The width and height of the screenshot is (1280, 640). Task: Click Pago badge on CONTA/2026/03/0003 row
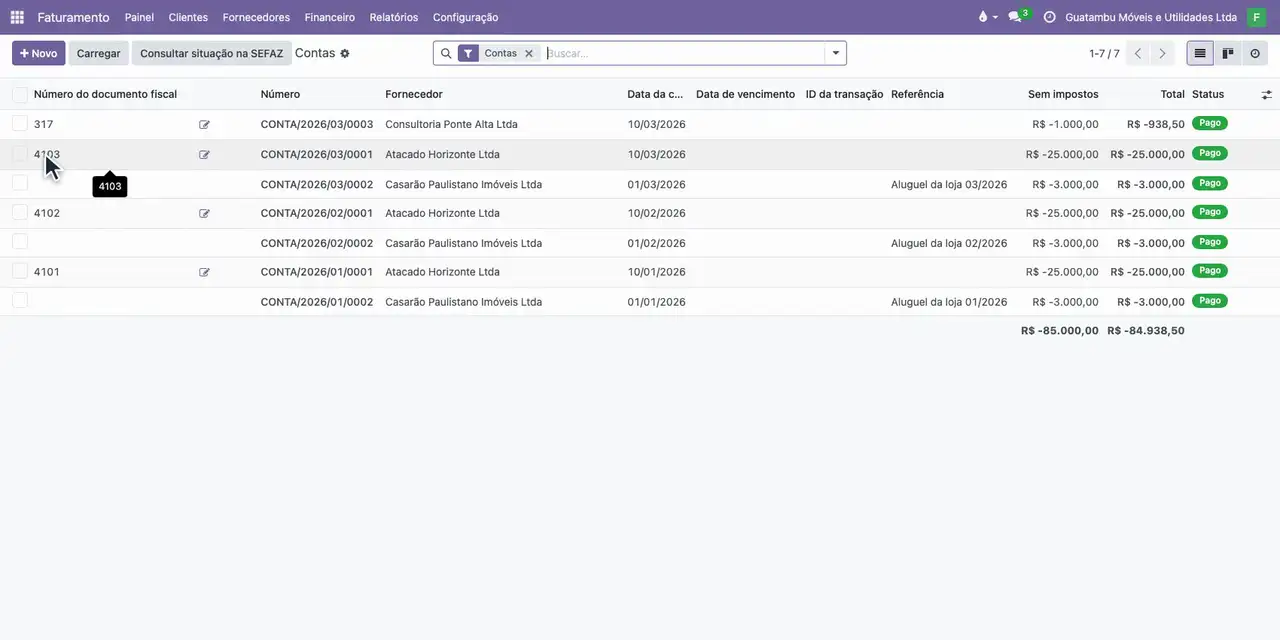[x=1209, y=123]
